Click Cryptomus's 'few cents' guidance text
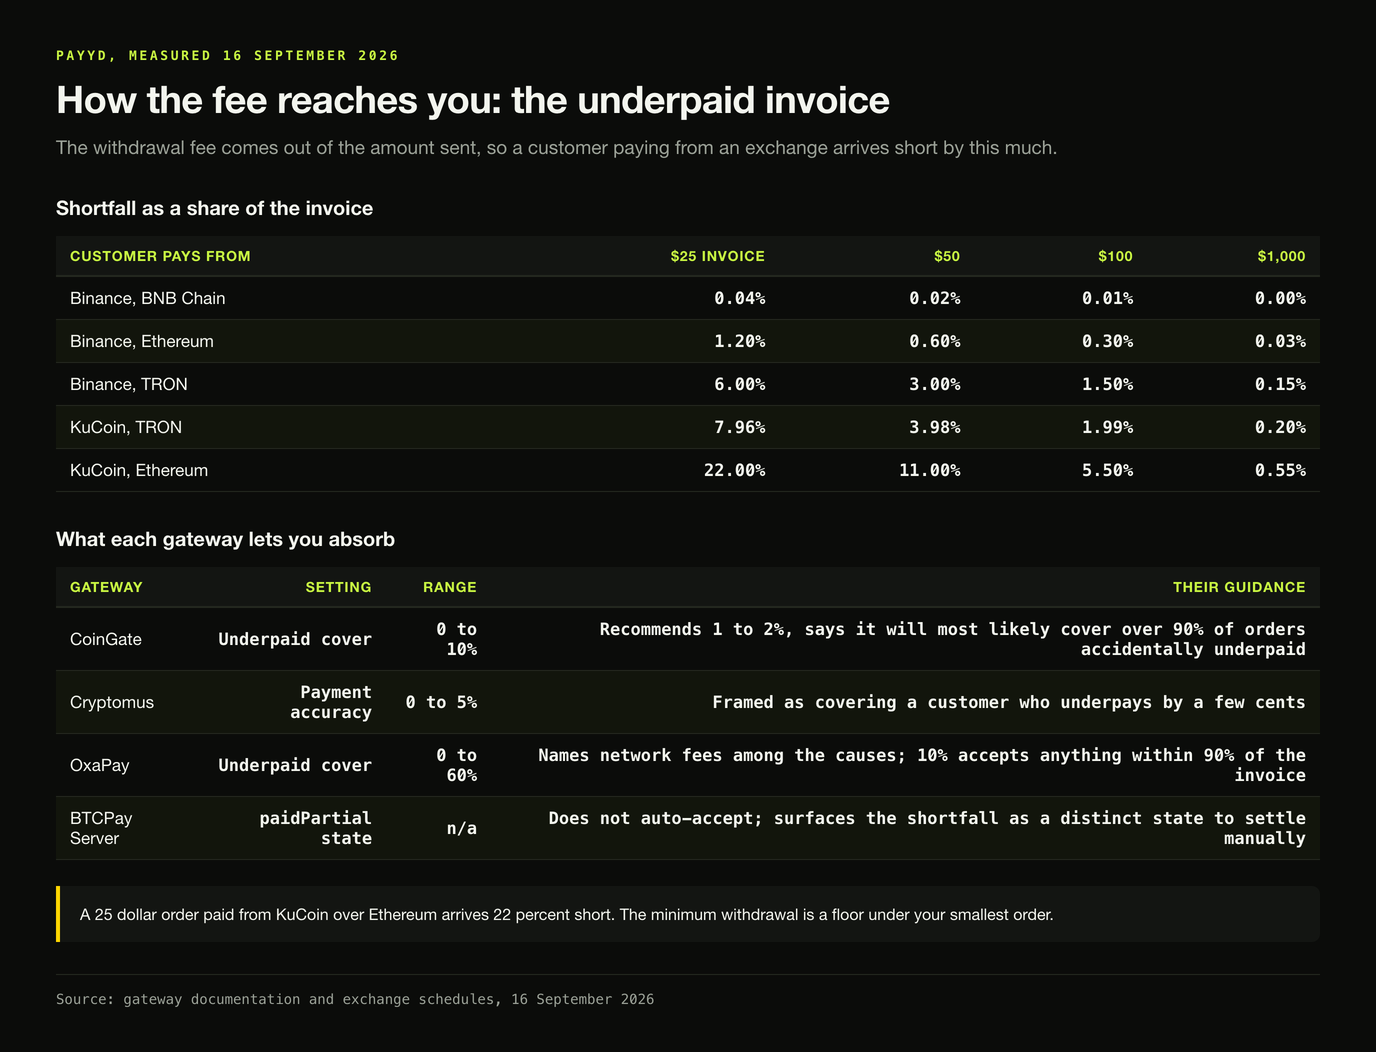1376x1052 pixels. pos(1009,702)
